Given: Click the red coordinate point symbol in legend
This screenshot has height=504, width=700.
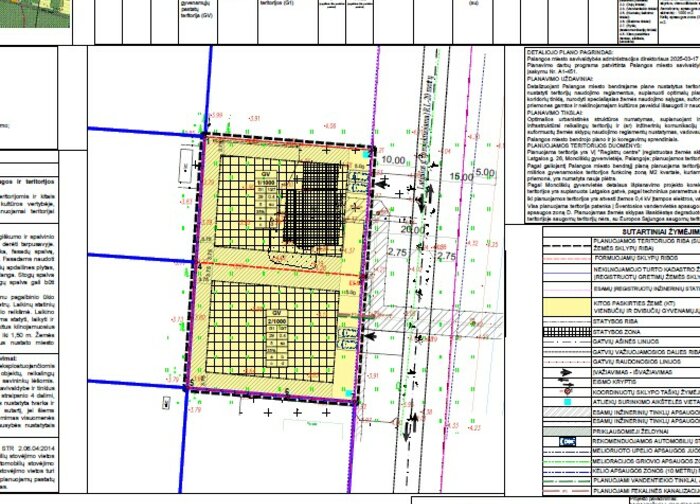Looking at the screenshot, I should [567, 392].
